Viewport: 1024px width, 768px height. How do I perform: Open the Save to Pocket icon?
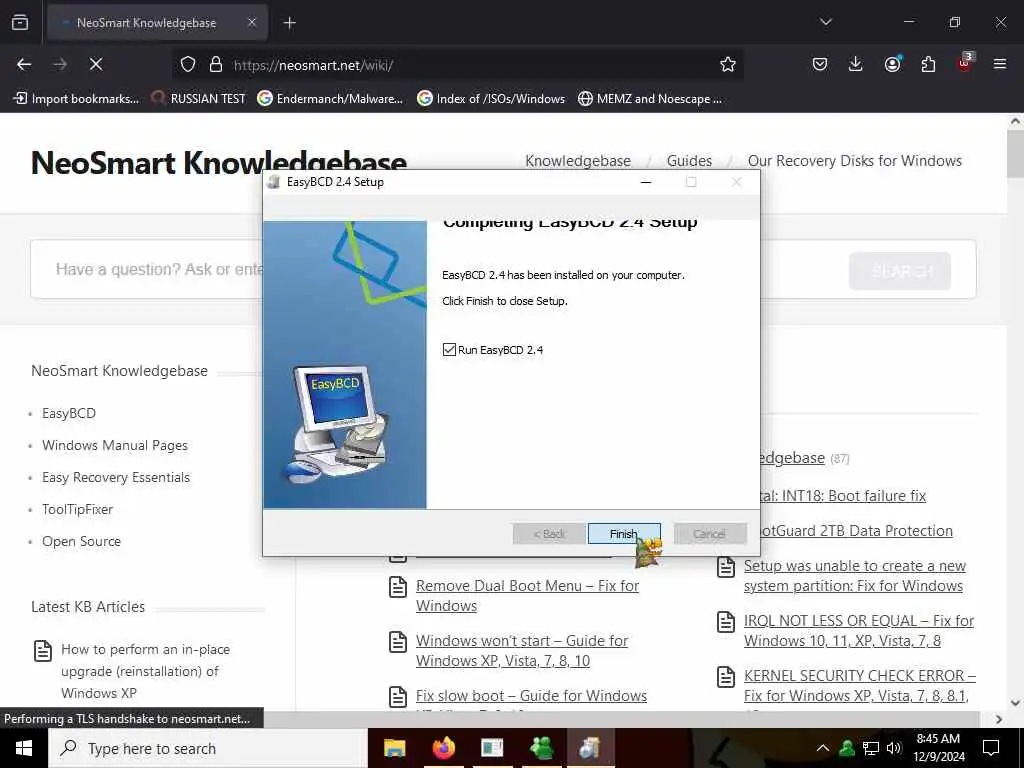click(x=820, y=64)
